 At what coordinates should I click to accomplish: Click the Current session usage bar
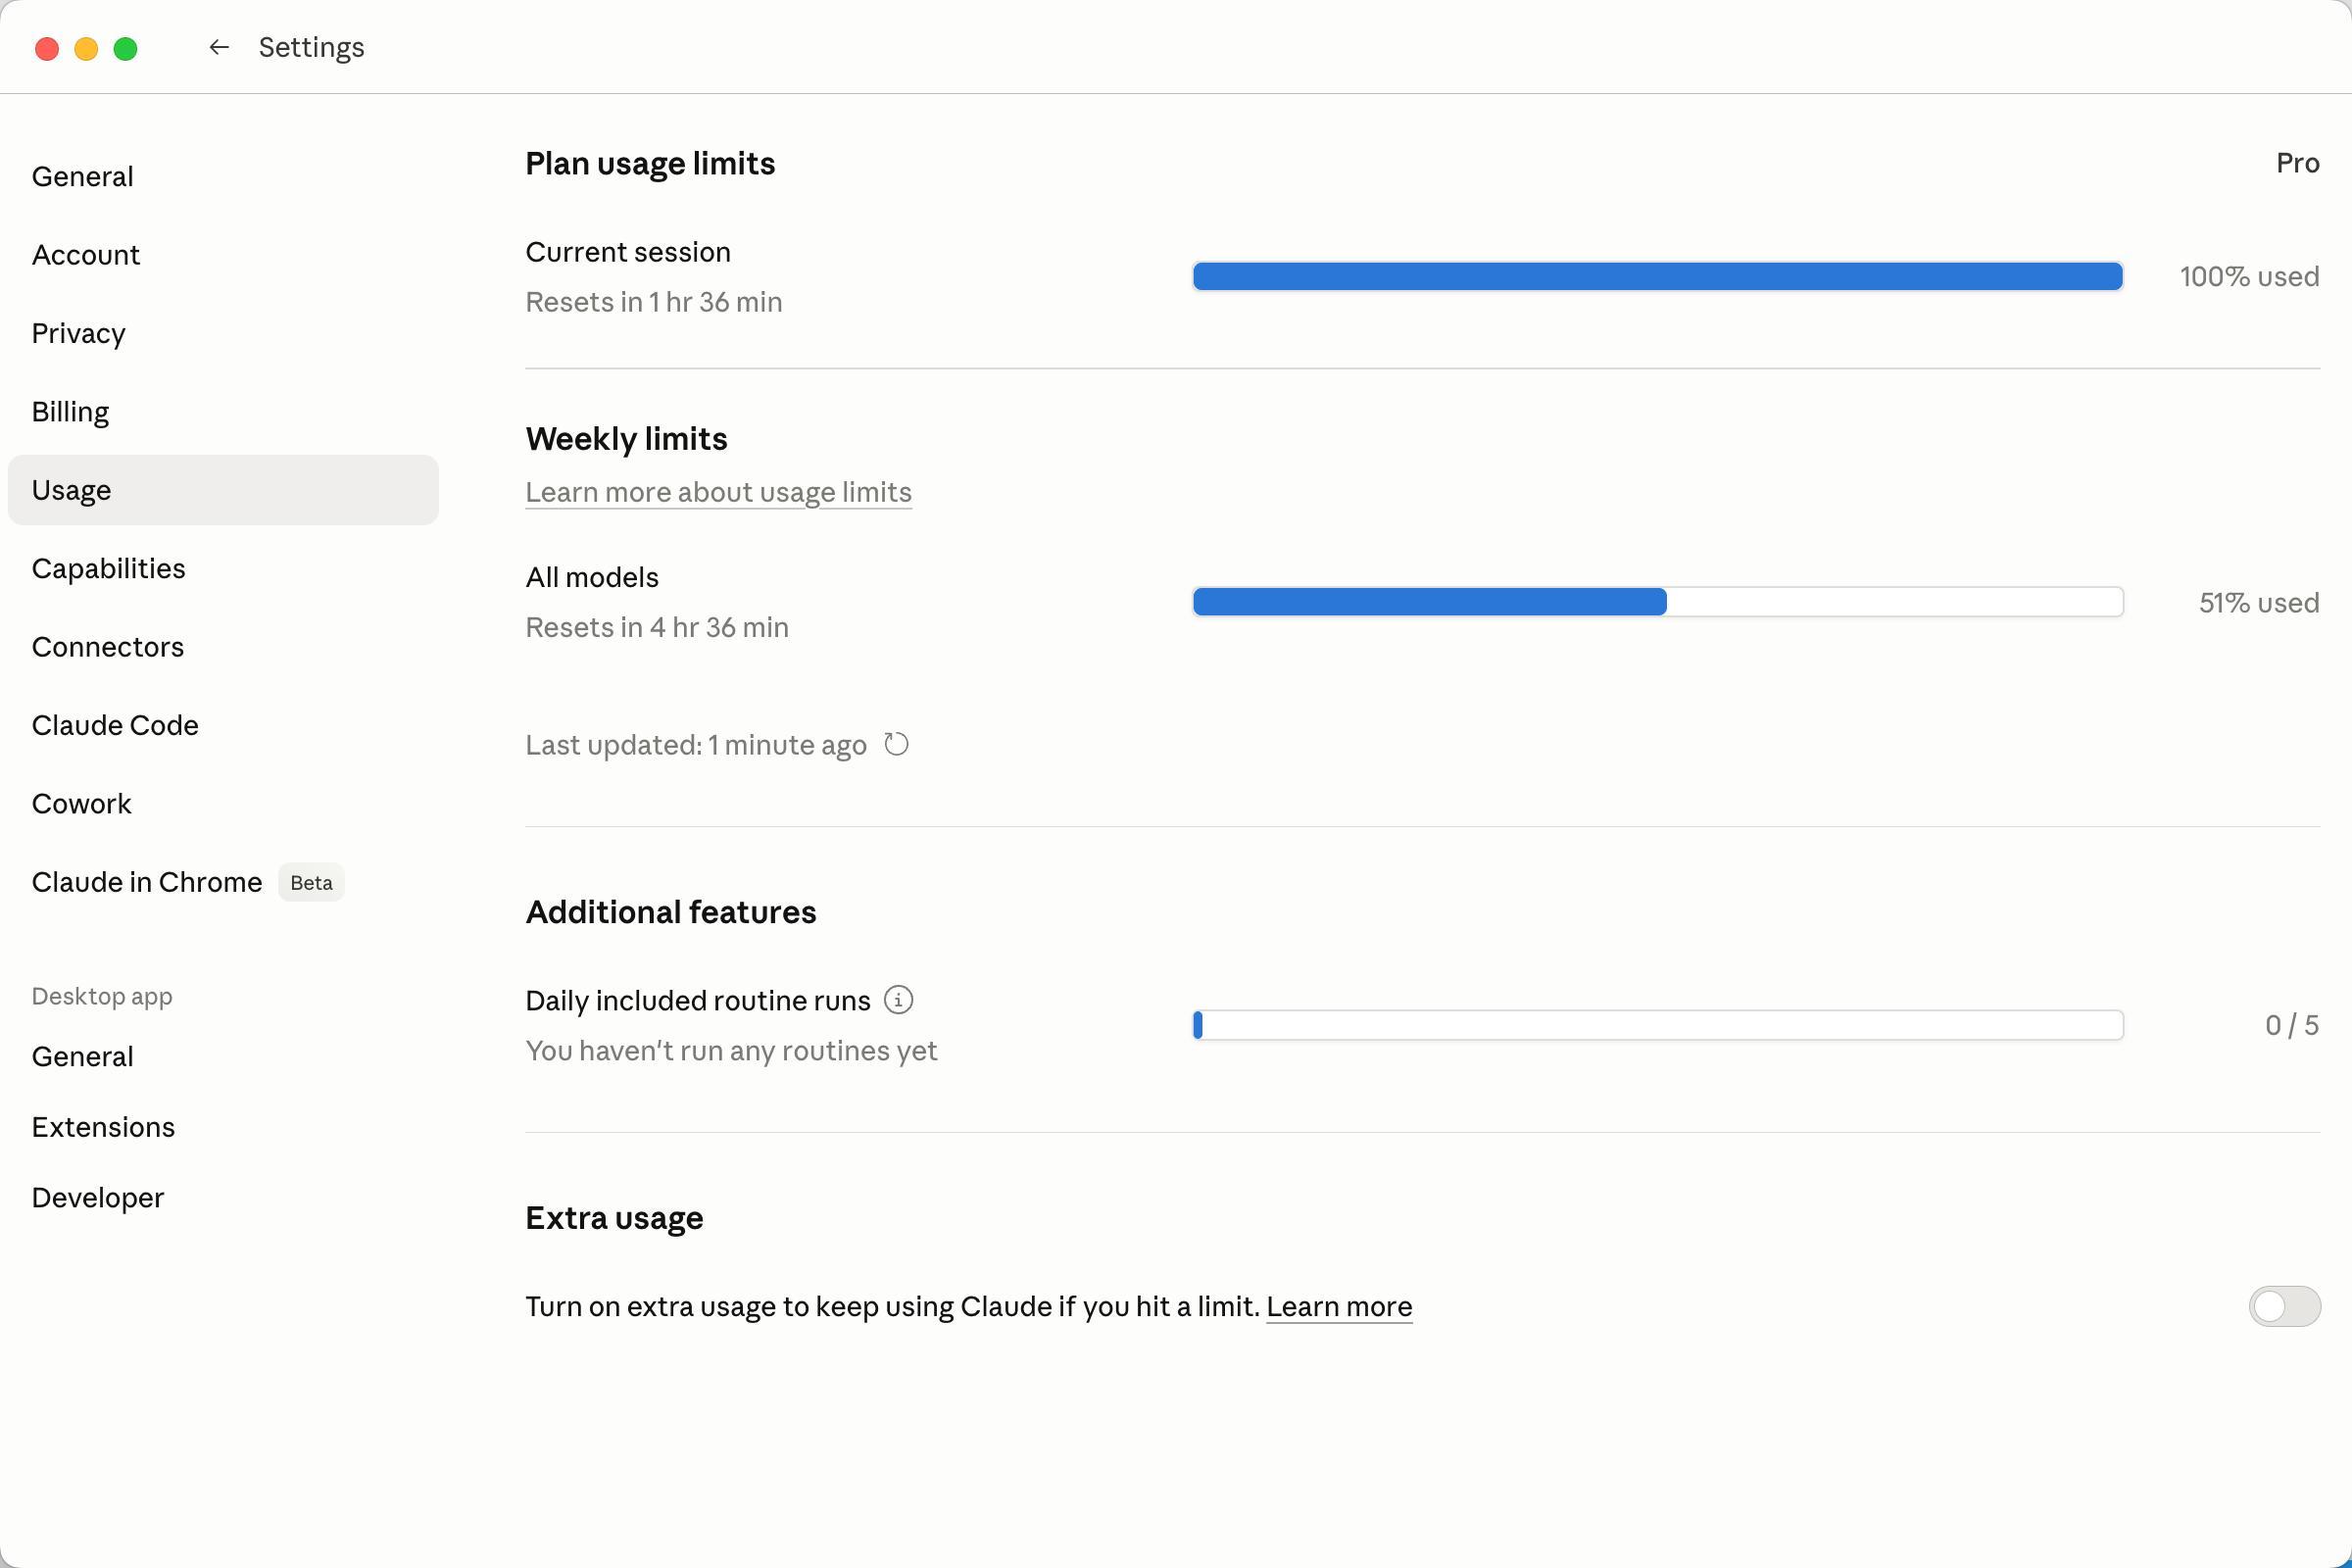[1657, 276]
